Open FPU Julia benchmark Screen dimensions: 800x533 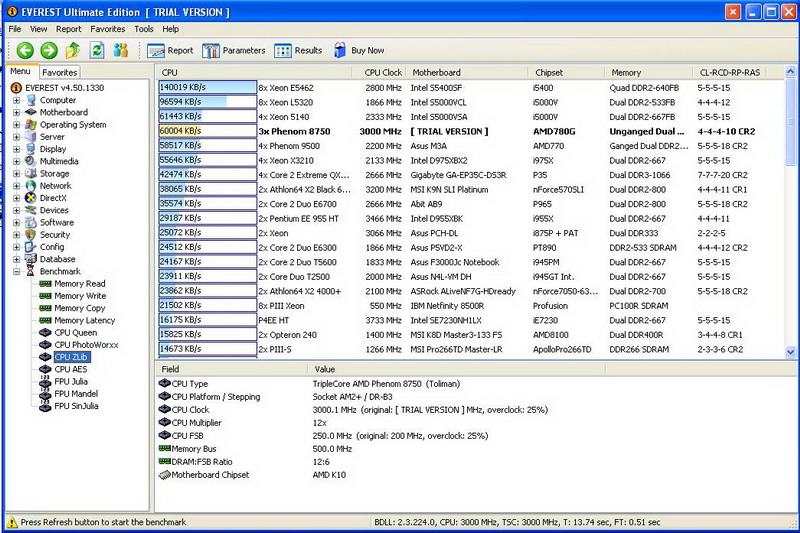click(x=71, y=382)
